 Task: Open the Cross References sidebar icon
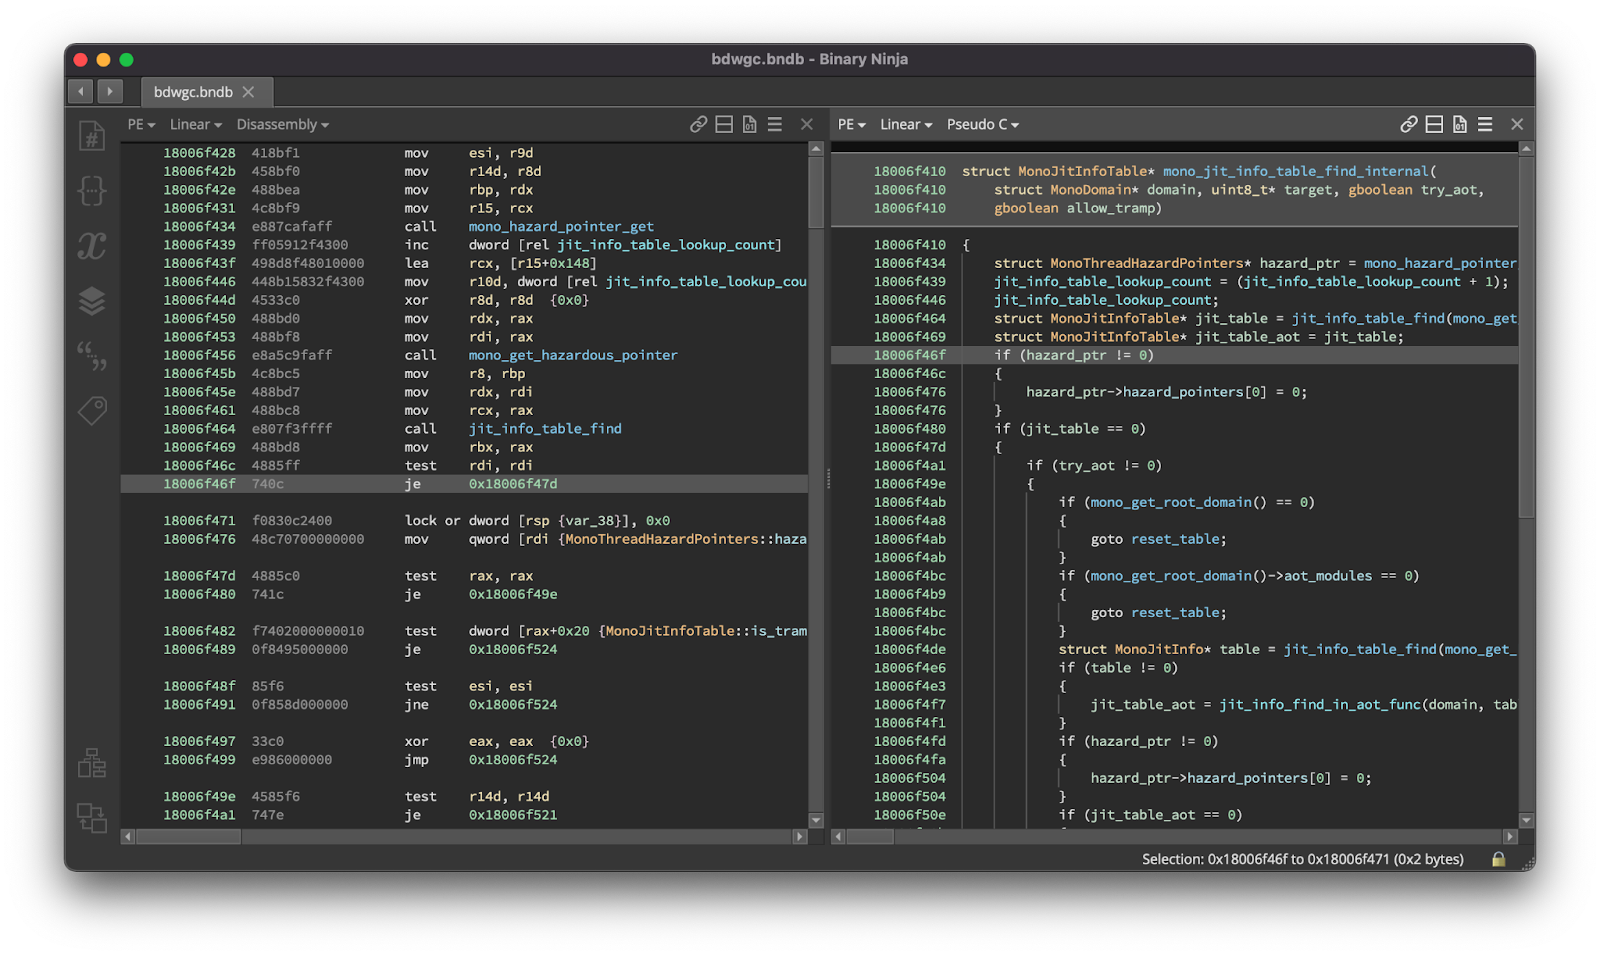tap(92, 818)
